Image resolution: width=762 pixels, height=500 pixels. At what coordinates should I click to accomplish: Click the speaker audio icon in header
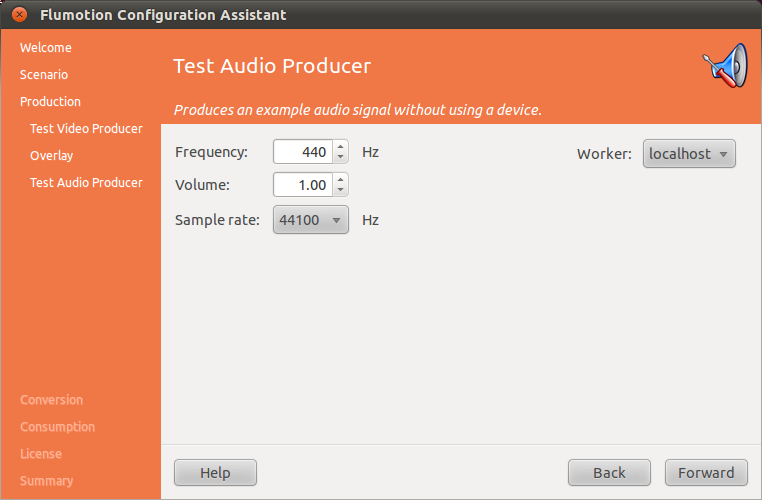pos(723,66)
